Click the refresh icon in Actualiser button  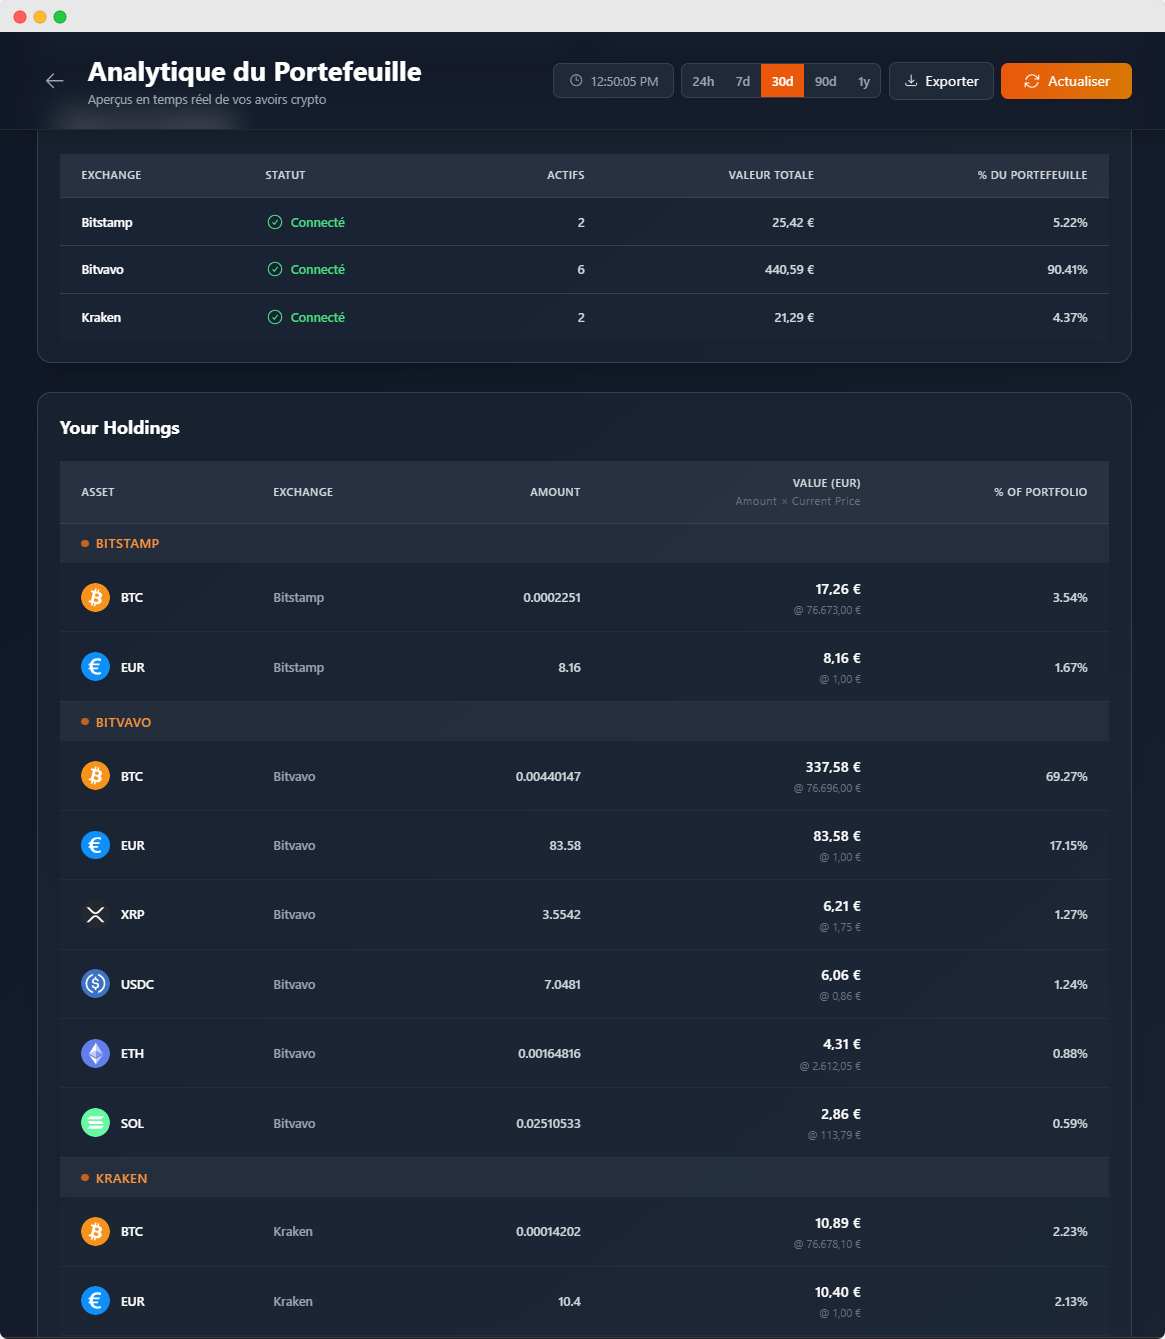1032,81
